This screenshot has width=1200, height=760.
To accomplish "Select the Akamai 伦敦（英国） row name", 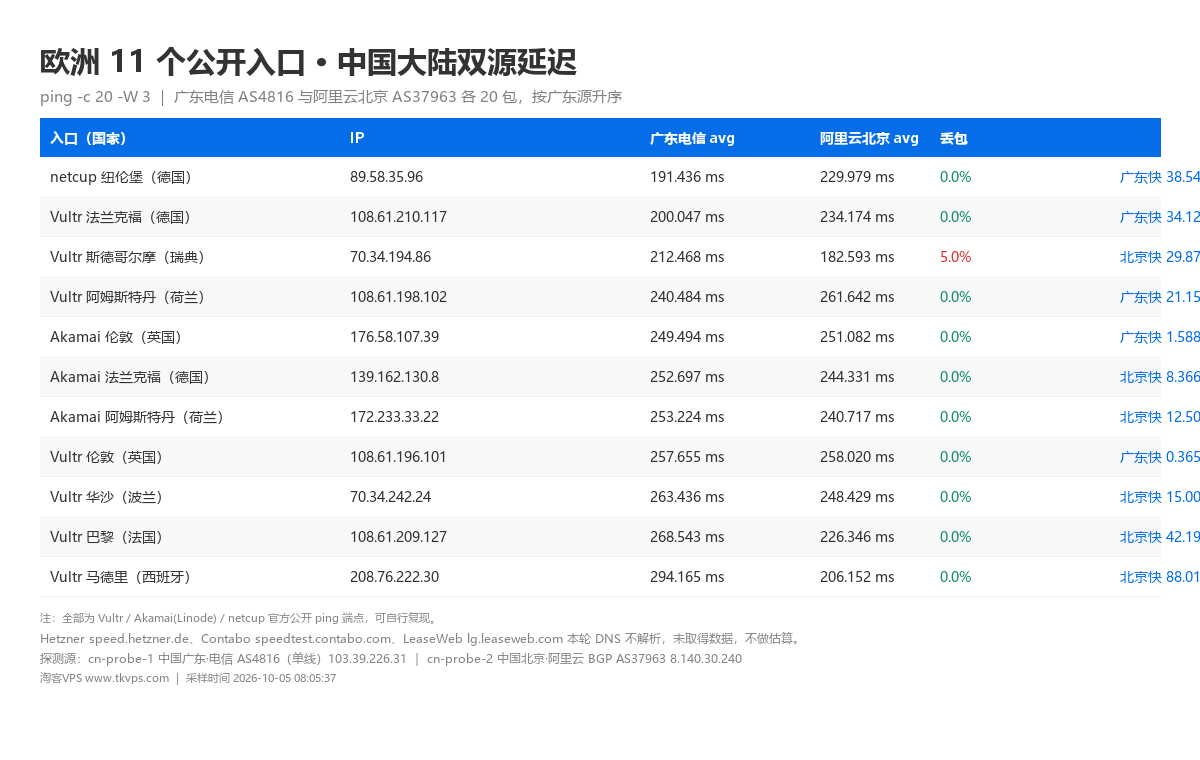I will pos(116,337).
